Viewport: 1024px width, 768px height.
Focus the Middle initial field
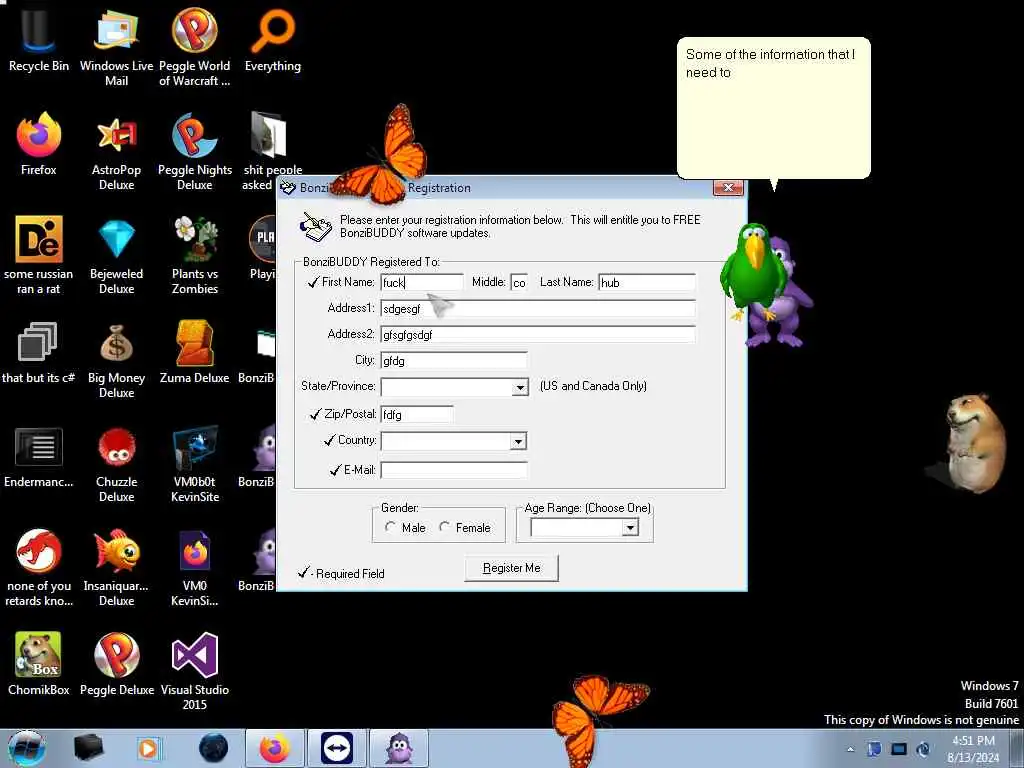(519, 282)
